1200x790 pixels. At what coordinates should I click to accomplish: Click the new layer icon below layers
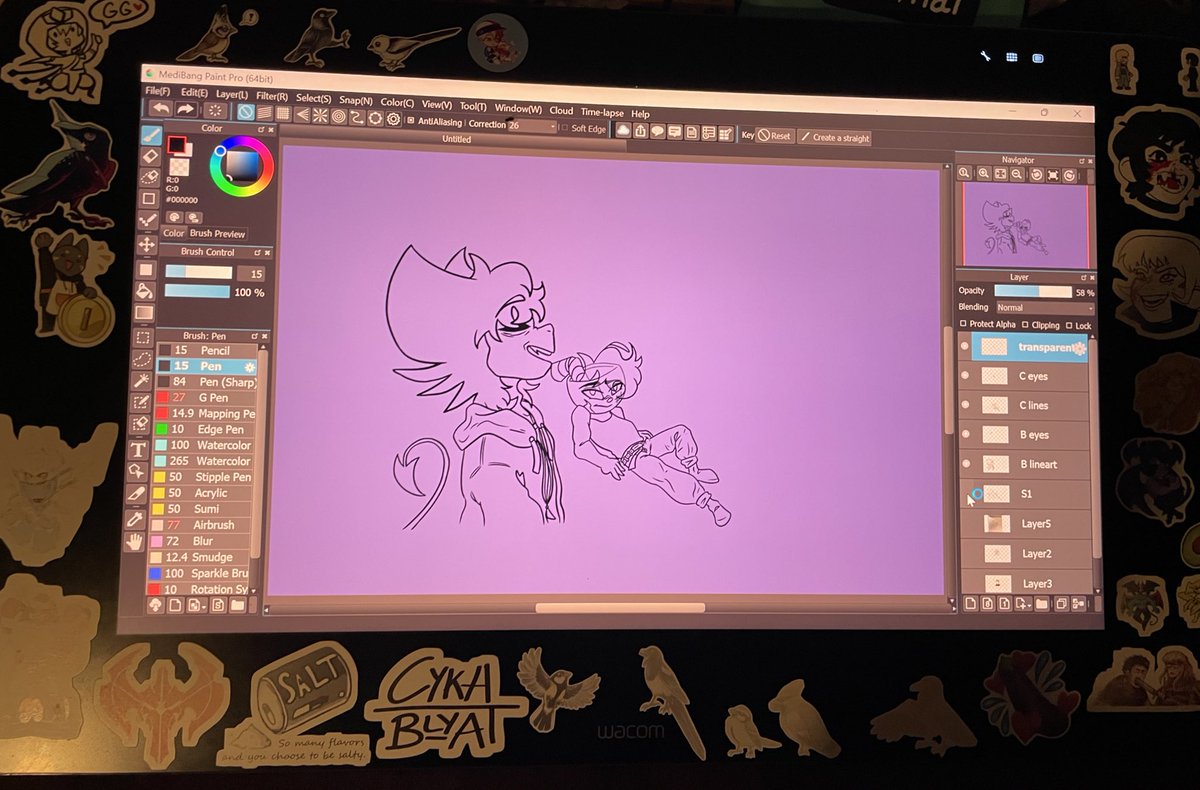click(969, 603)
